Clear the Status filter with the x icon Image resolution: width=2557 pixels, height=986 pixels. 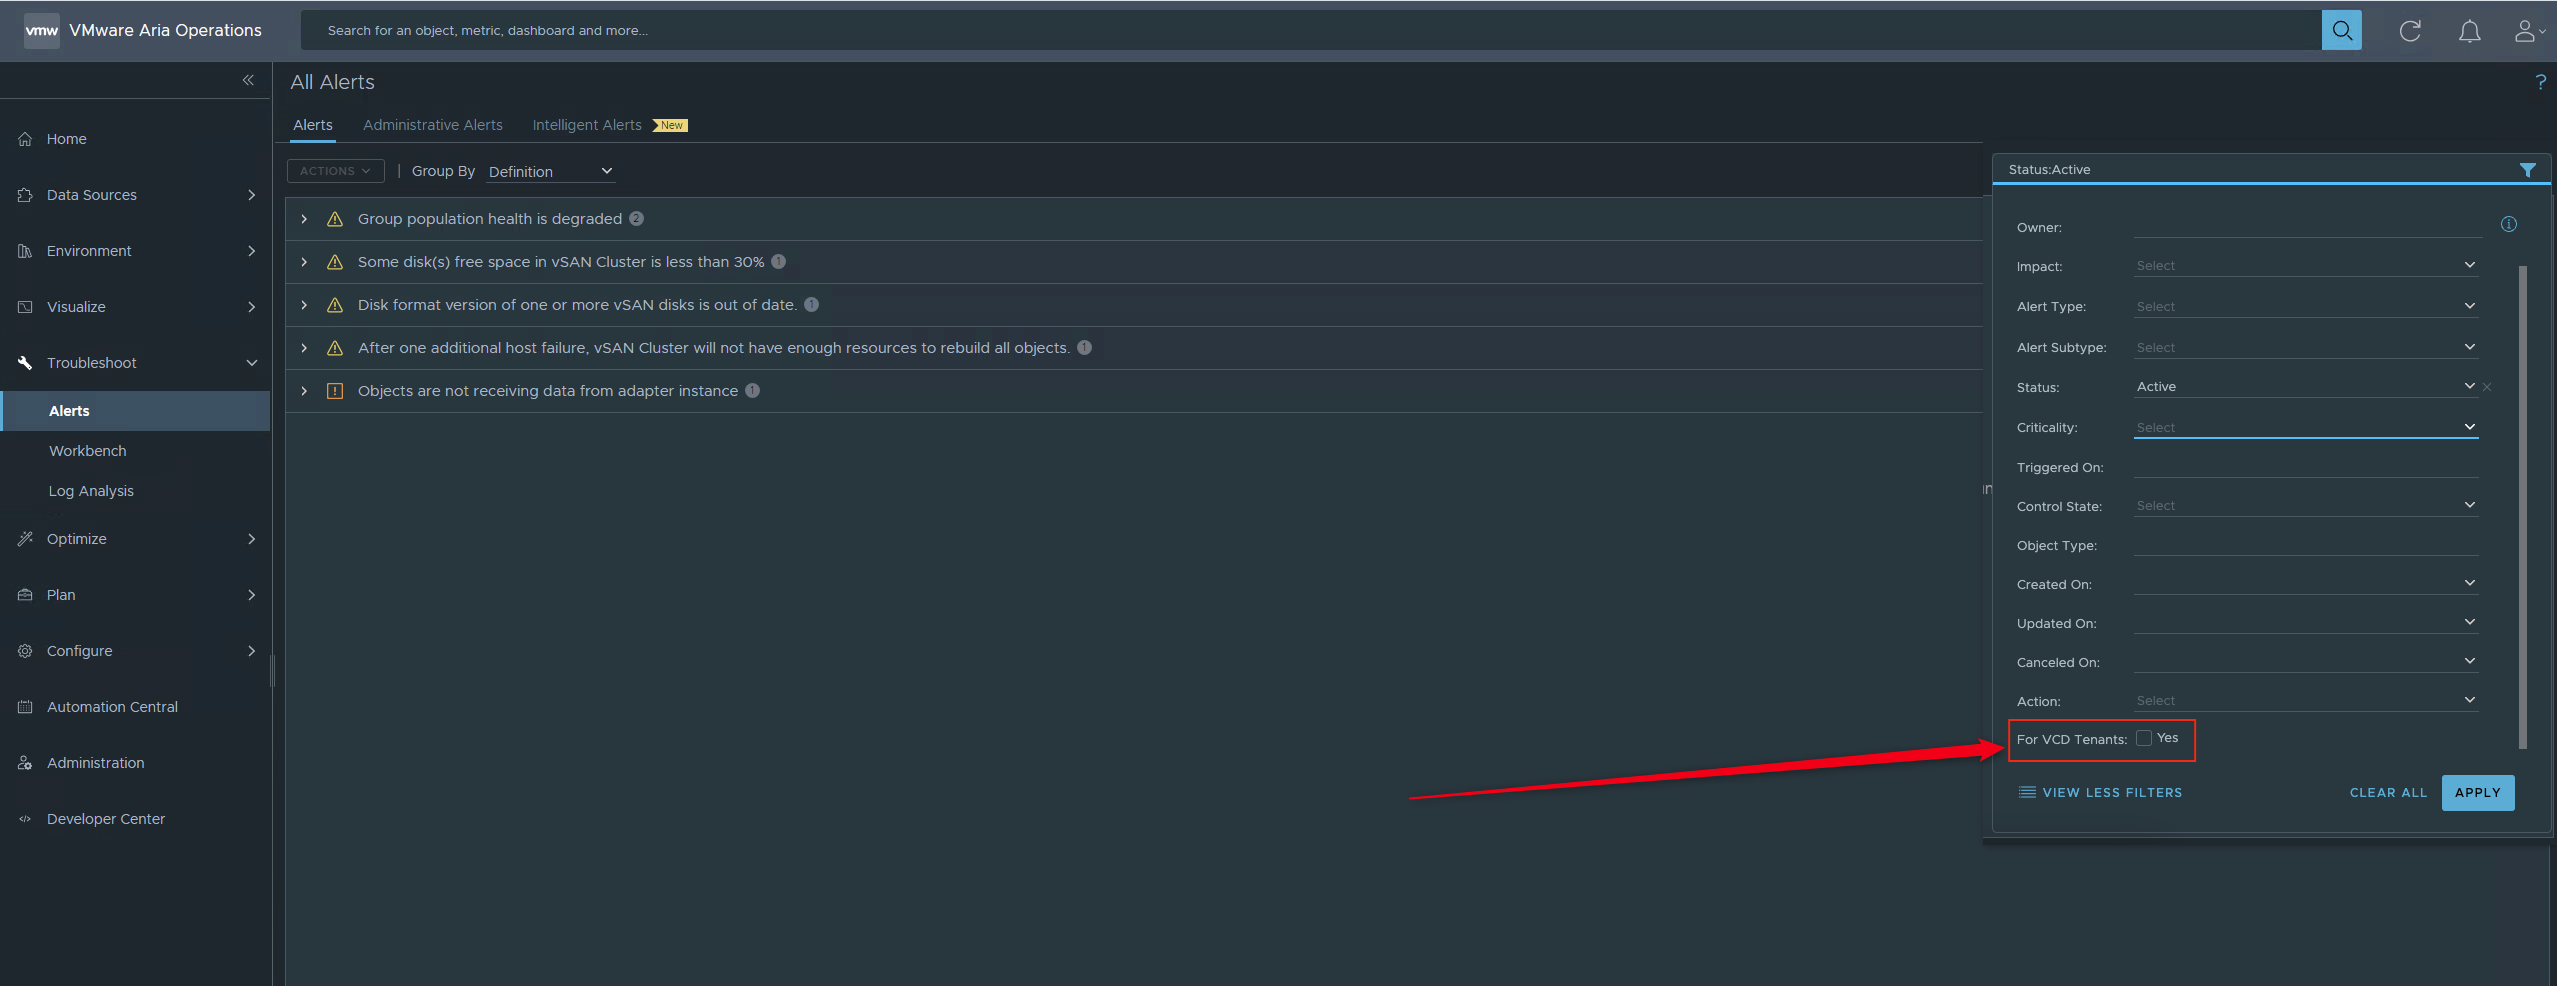[x=2487, y=387]
